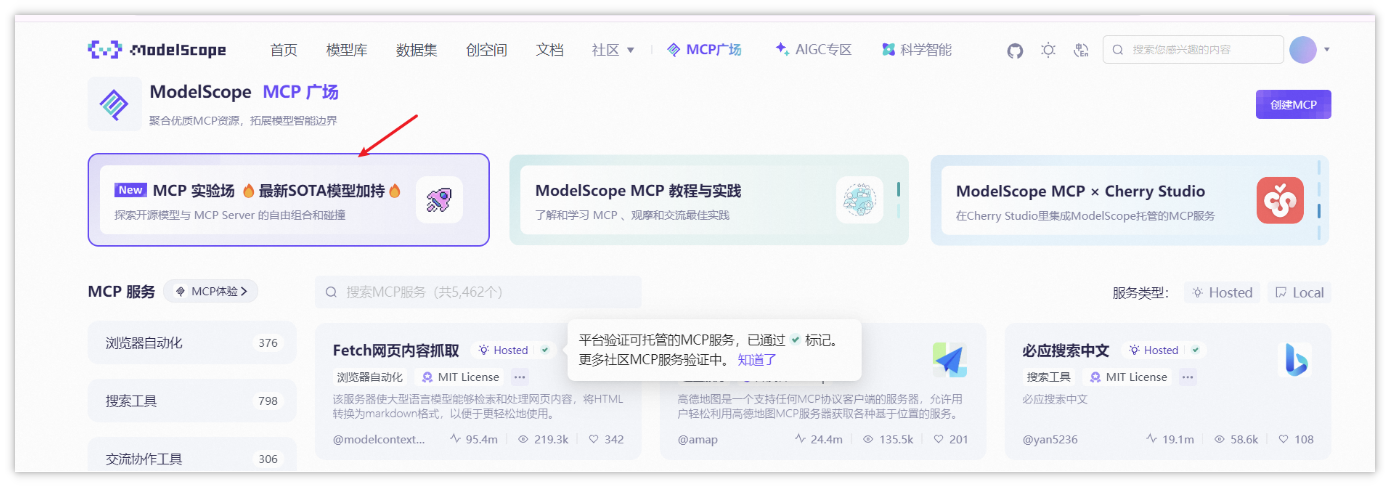Open the ModelScope MCP 教程与实践 card

[x=709, y=200]
